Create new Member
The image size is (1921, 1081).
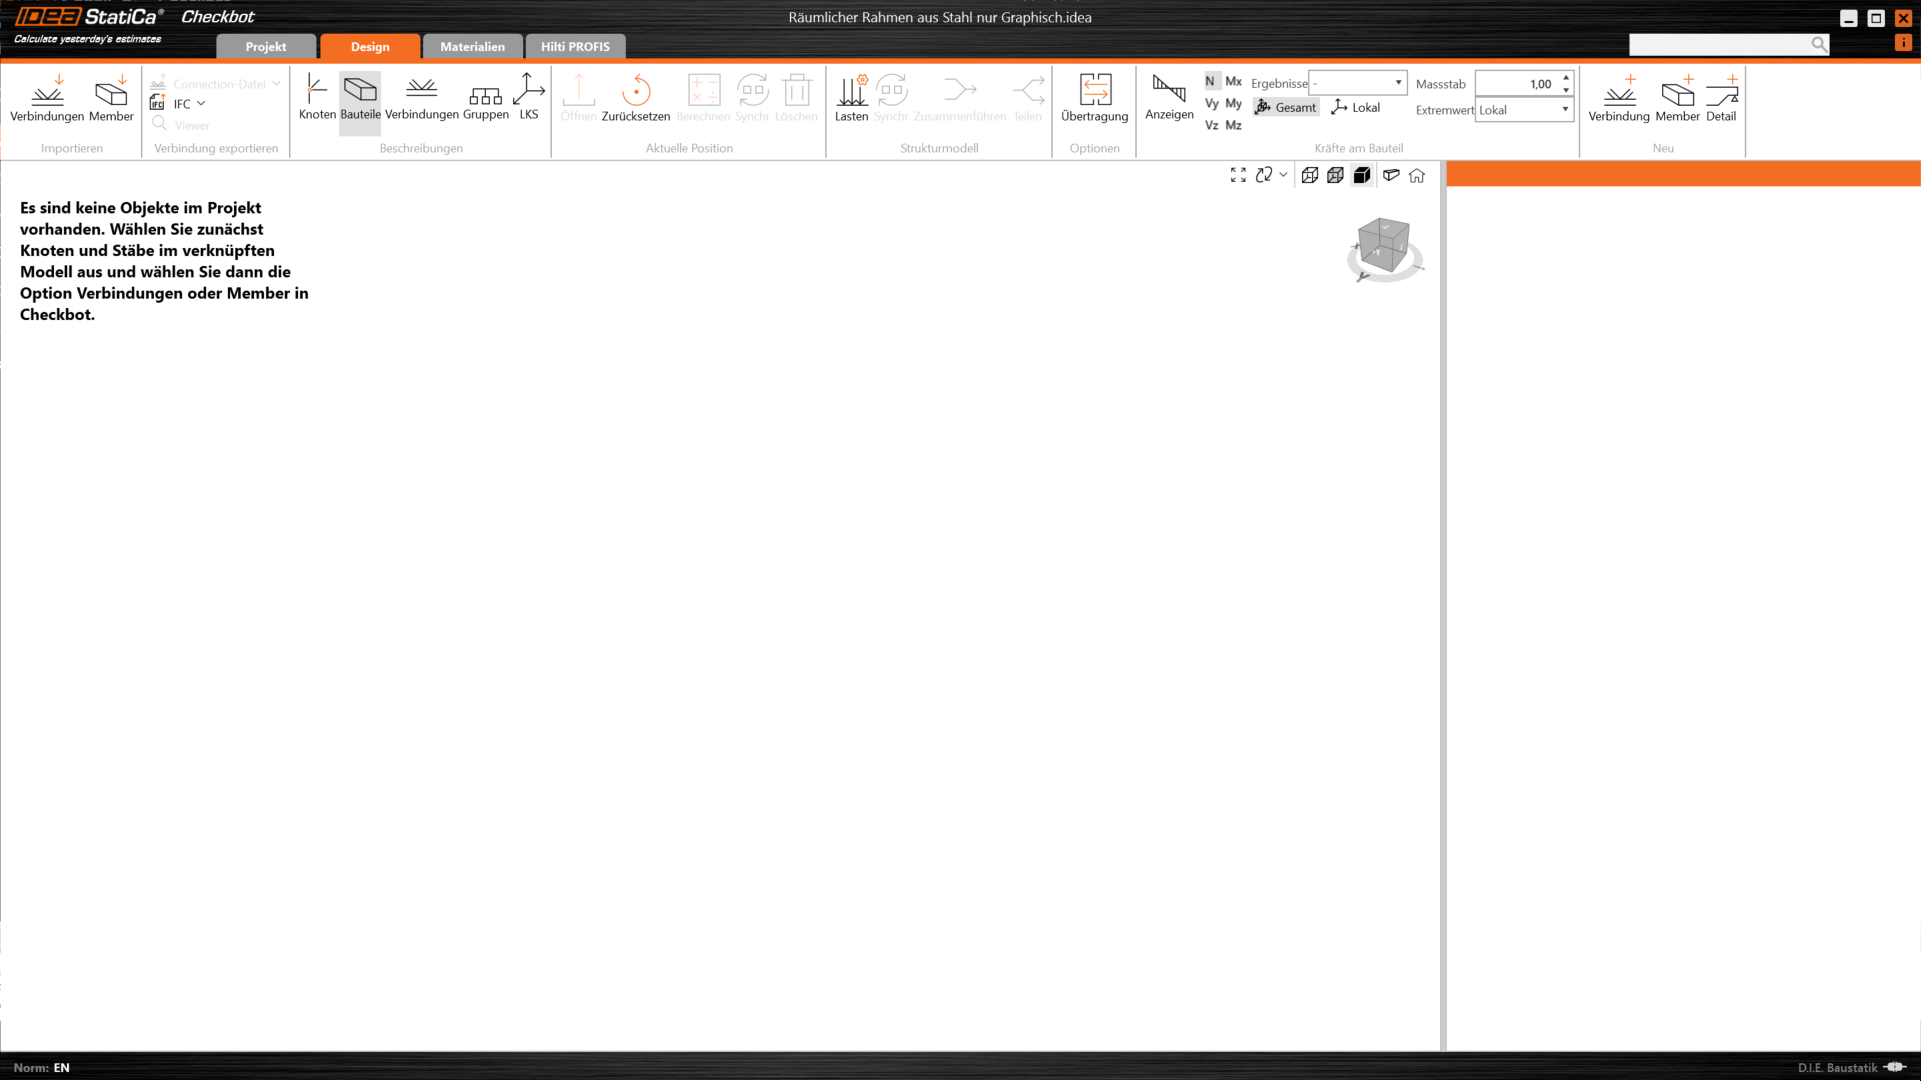(1677, 98)
